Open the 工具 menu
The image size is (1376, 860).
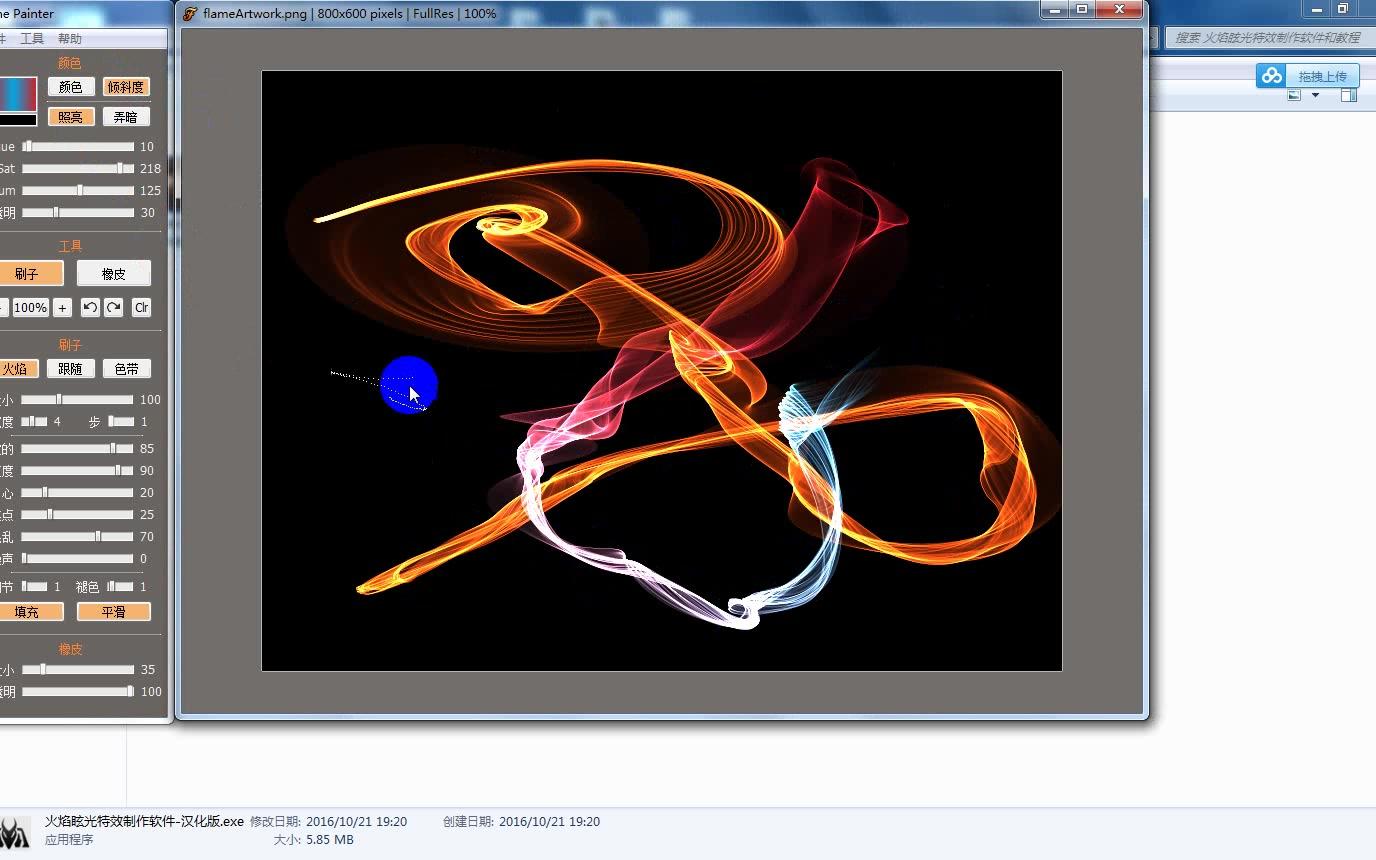(x=32, y=39)
